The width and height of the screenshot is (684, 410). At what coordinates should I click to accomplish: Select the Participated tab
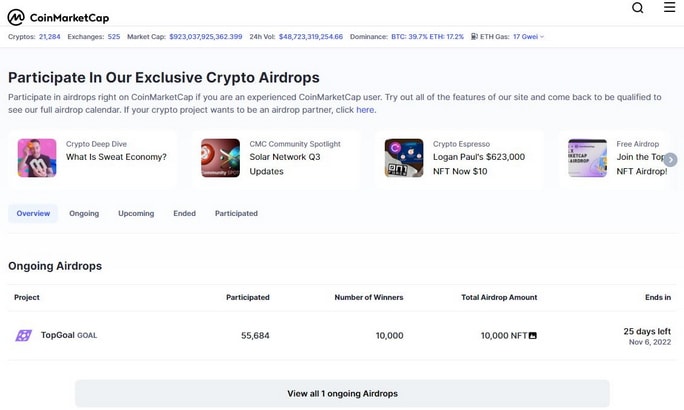coord(236,213)
